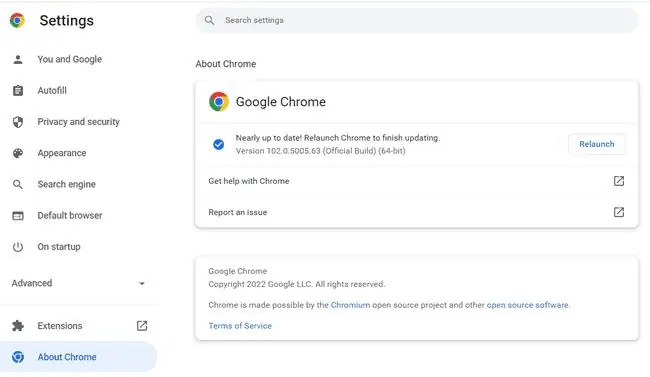Open the Chromium project link
This screenshot has height=377, width=650.
[x=350, y=305]
